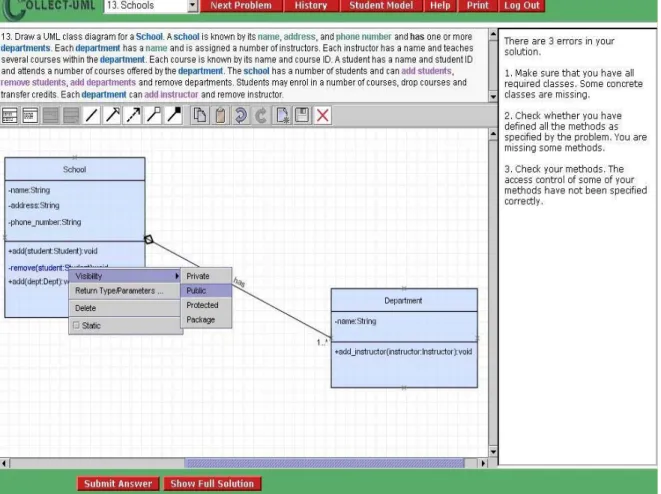This screenshot has width=661, height=494.
Task: Select the aggregation tool with white diamond
Action: pos(153,115)
